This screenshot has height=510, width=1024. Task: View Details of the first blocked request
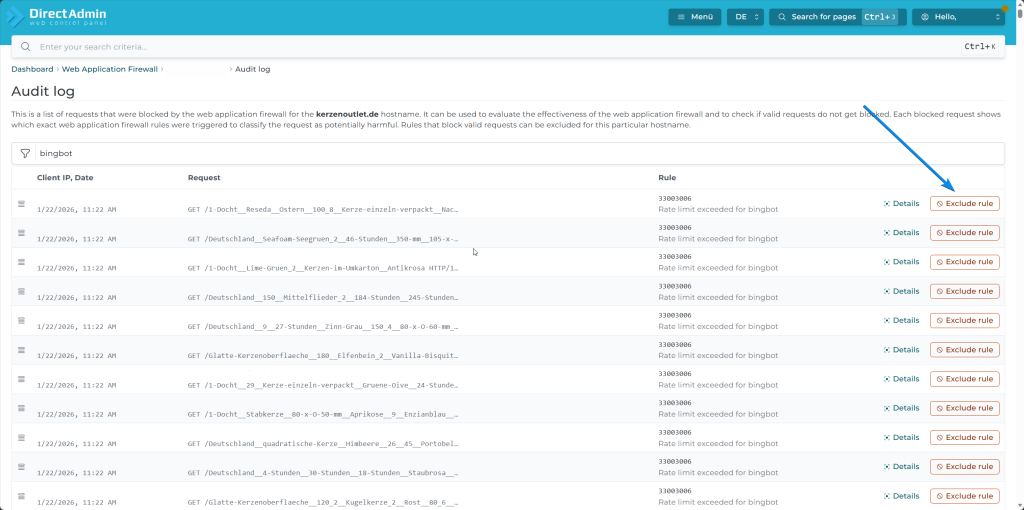click(901, 204)
